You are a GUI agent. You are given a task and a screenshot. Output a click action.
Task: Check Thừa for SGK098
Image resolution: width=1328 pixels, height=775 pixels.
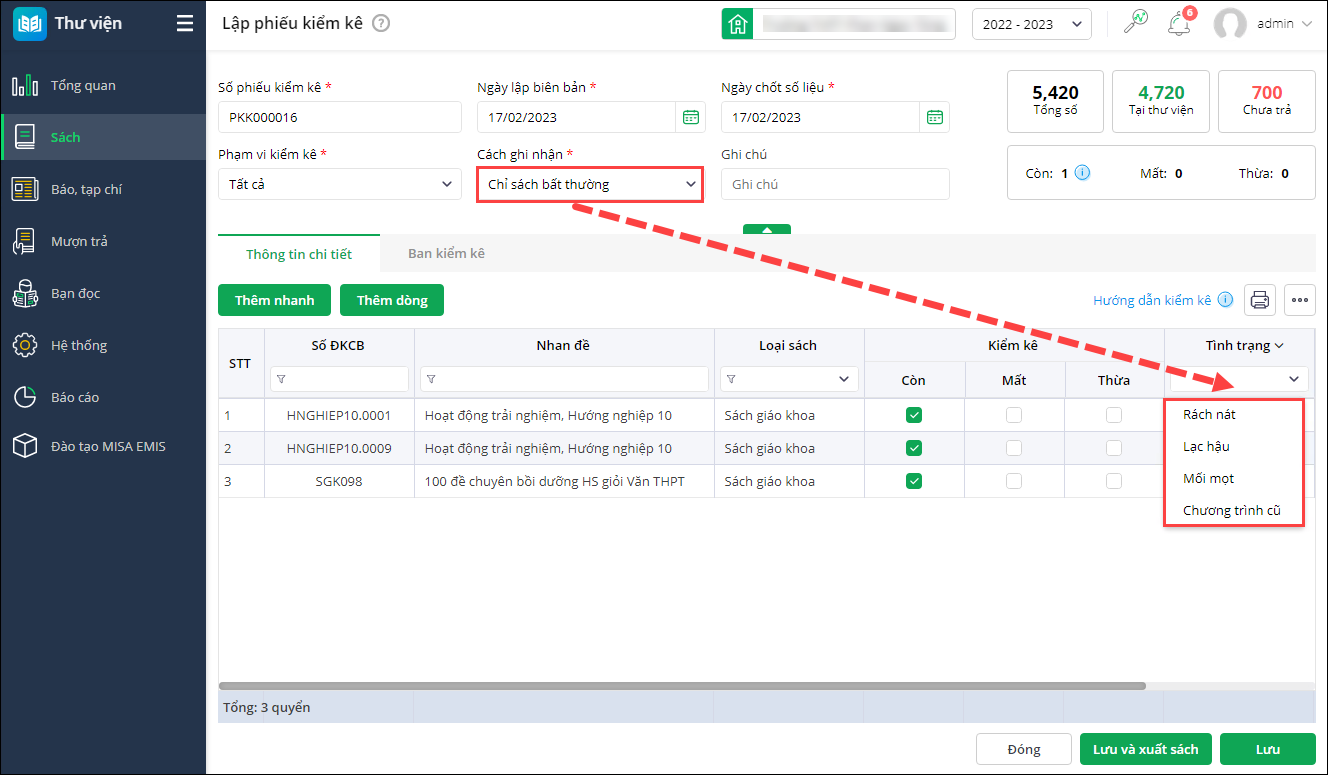1114,481
